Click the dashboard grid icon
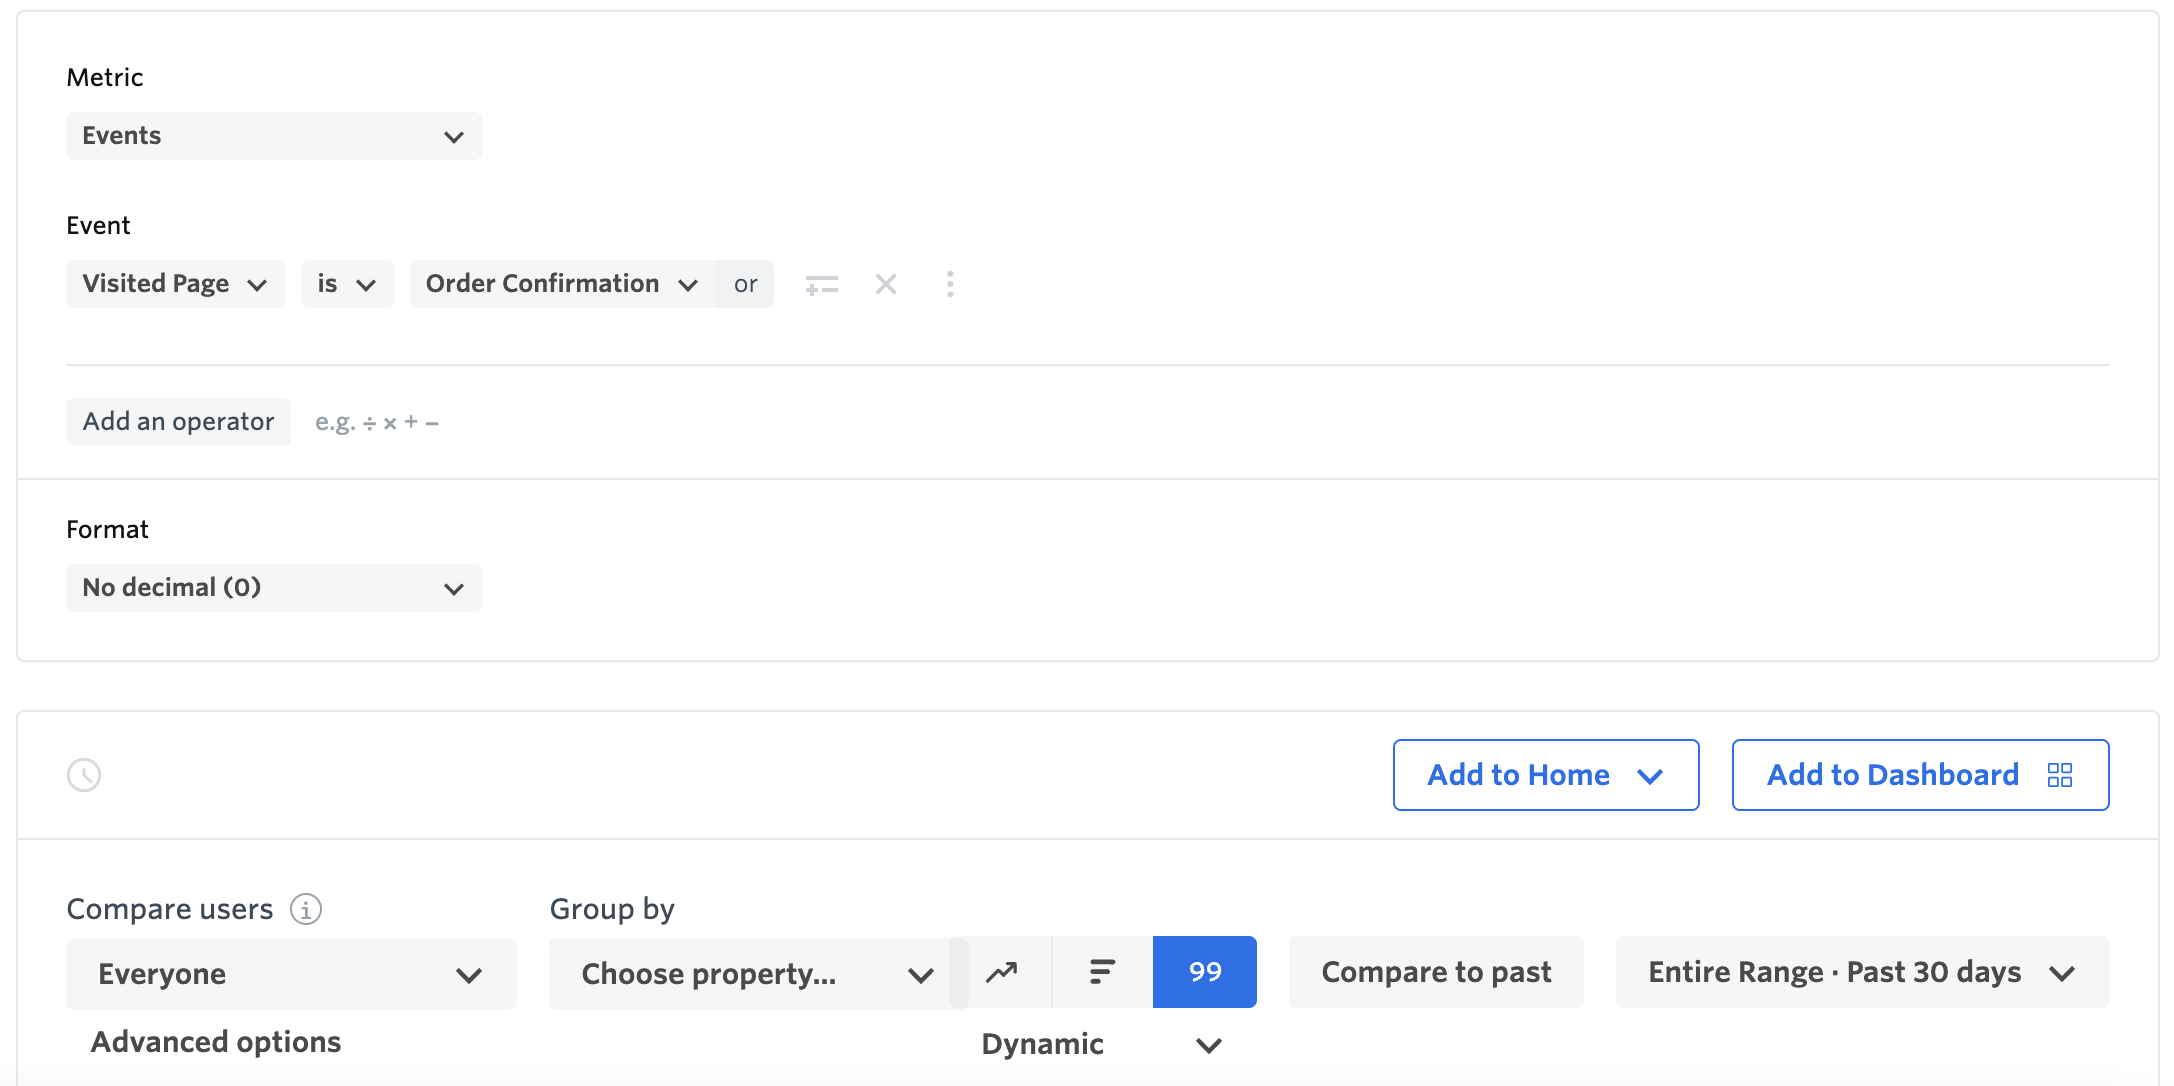The width and height of the screenshot is (2174, 1086). (x=2060, y=775)
